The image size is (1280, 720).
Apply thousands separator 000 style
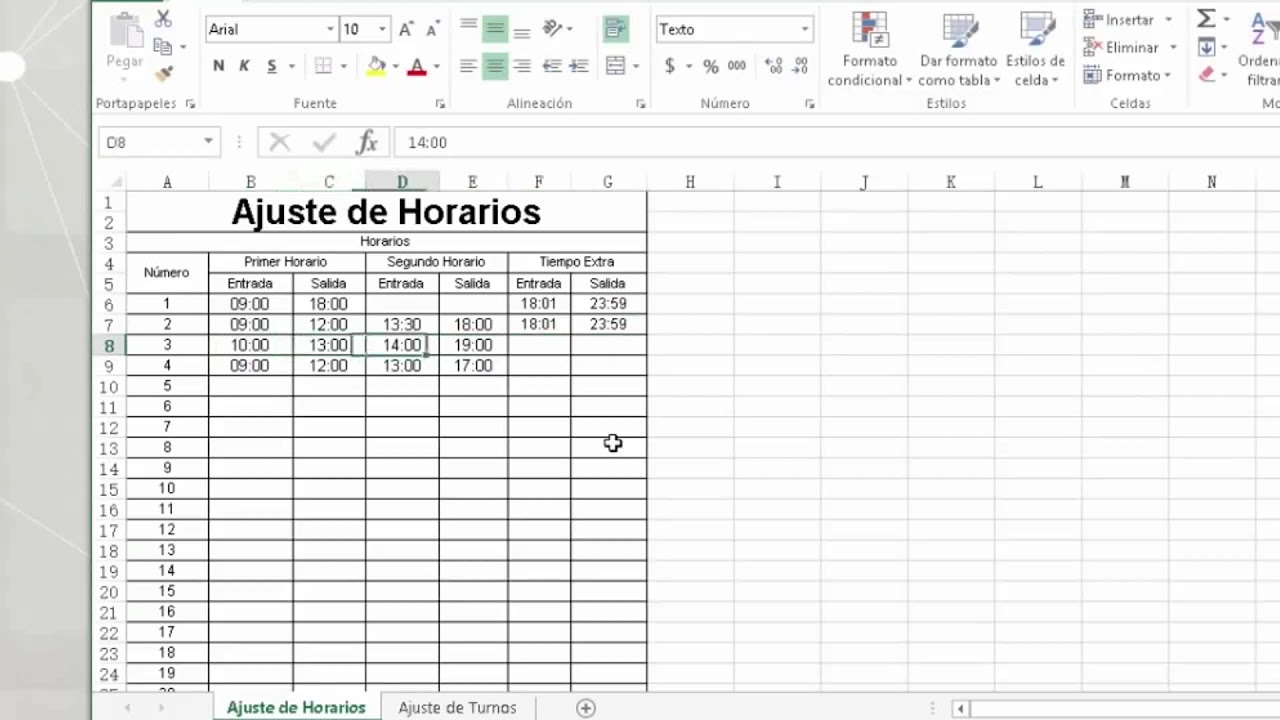tap(737, 66)
